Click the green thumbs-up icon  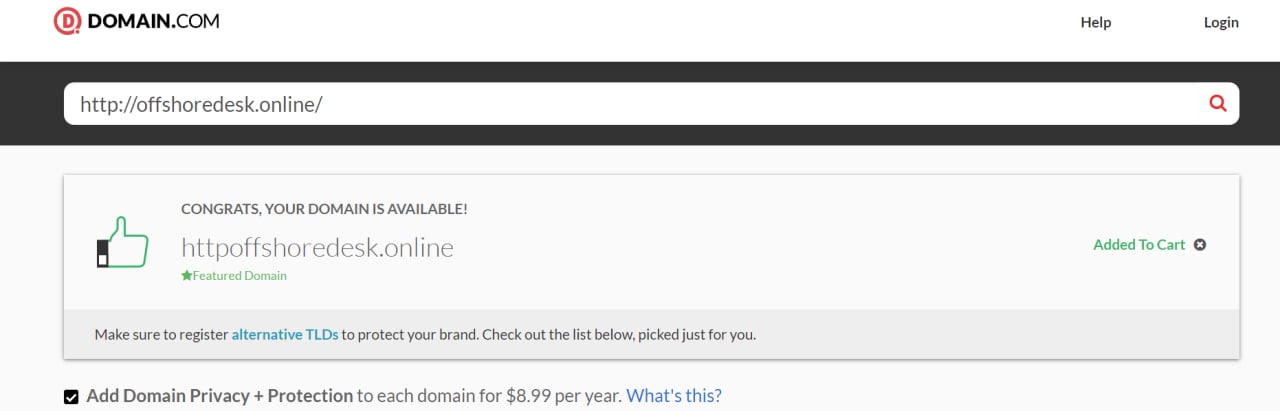[x=121, y=243]
